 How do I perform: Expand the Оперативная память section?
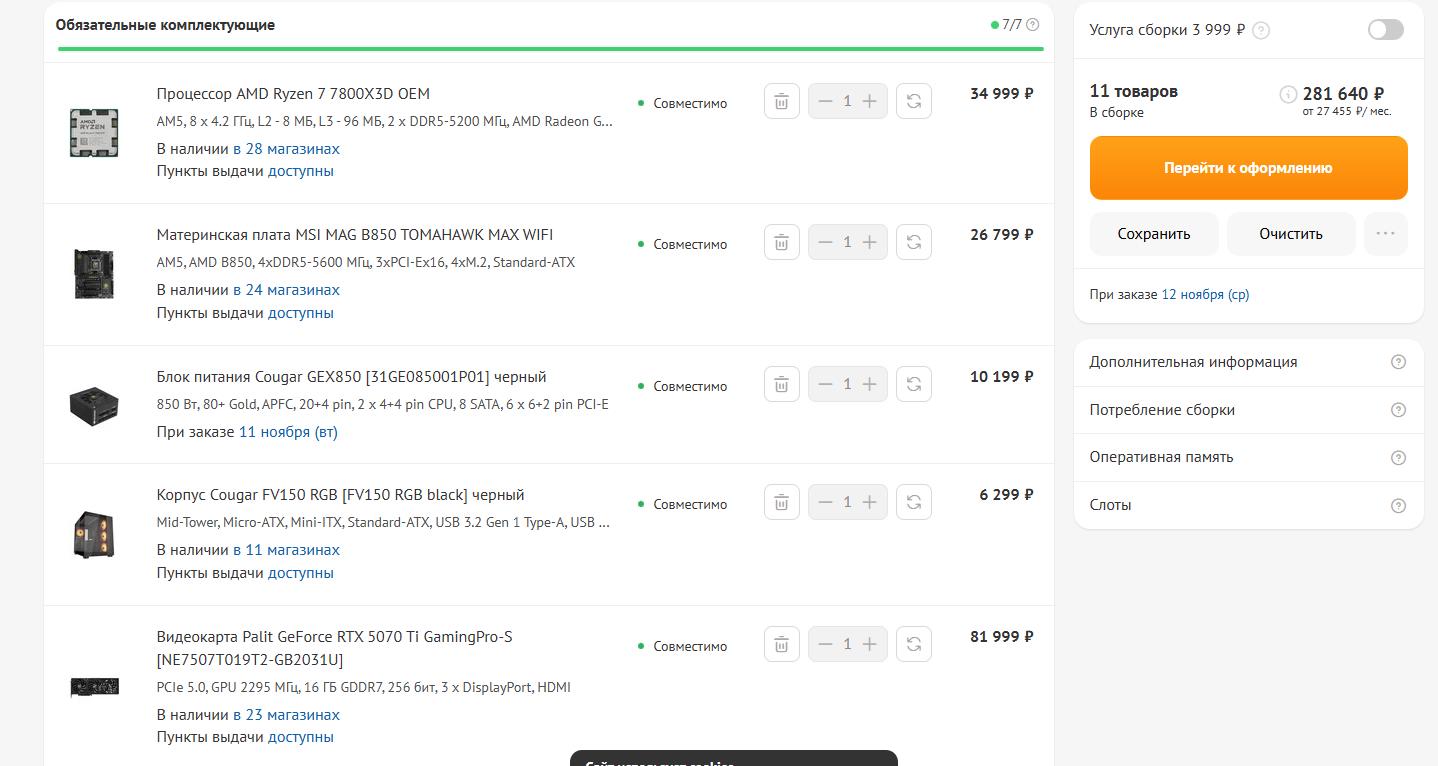1248,457
